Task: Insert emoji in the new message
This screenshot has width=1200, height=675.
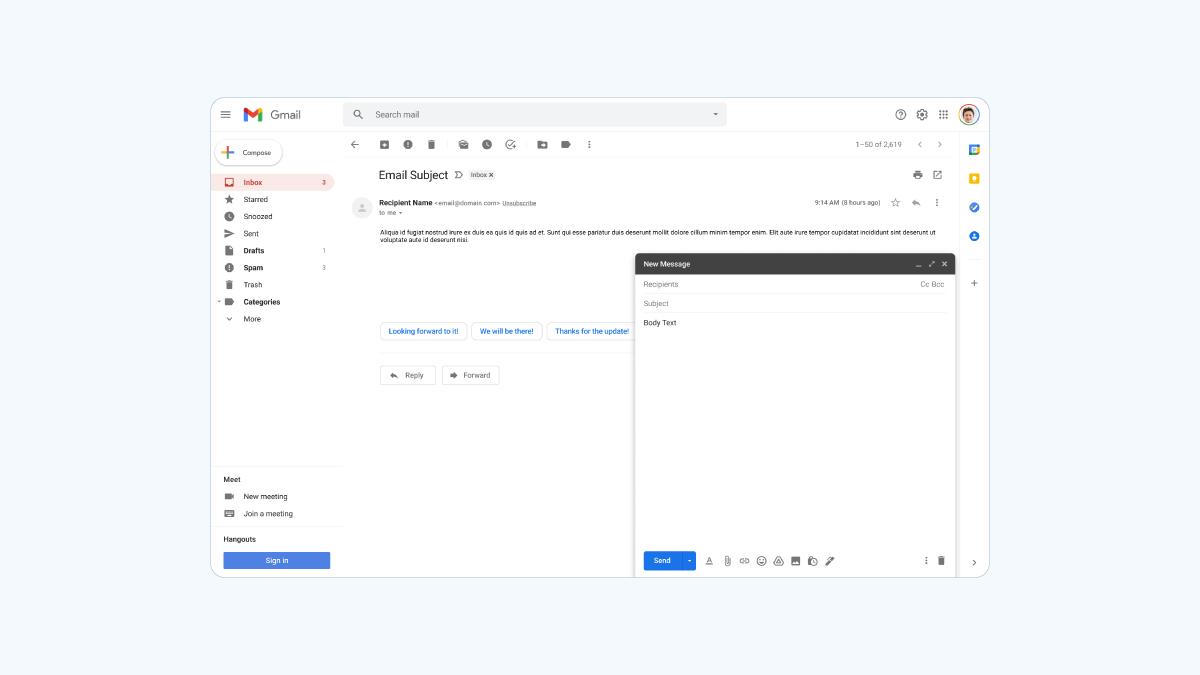Action: click(761, 561)
